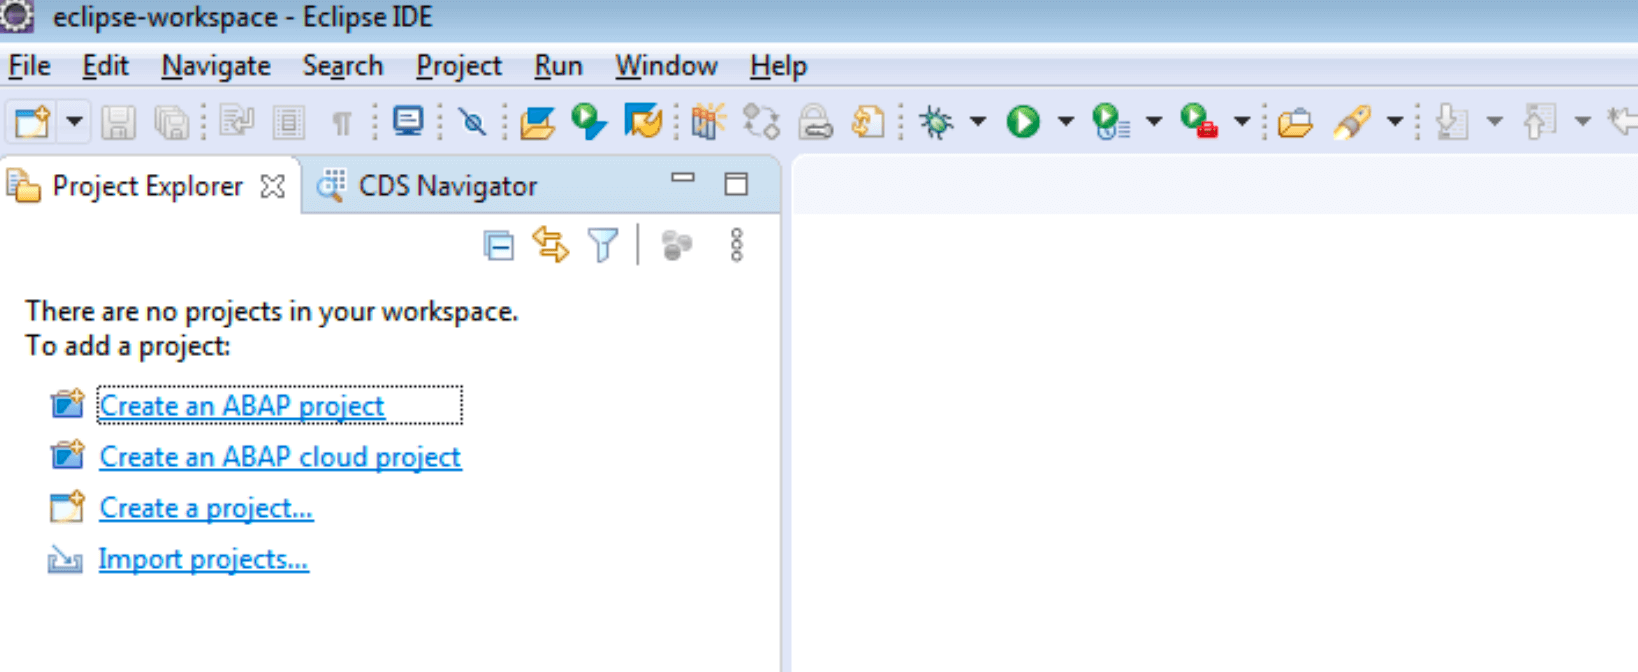Click the Search flashlight icon
Viewport: 1638px width, 672px height.
coord(1351,122)
